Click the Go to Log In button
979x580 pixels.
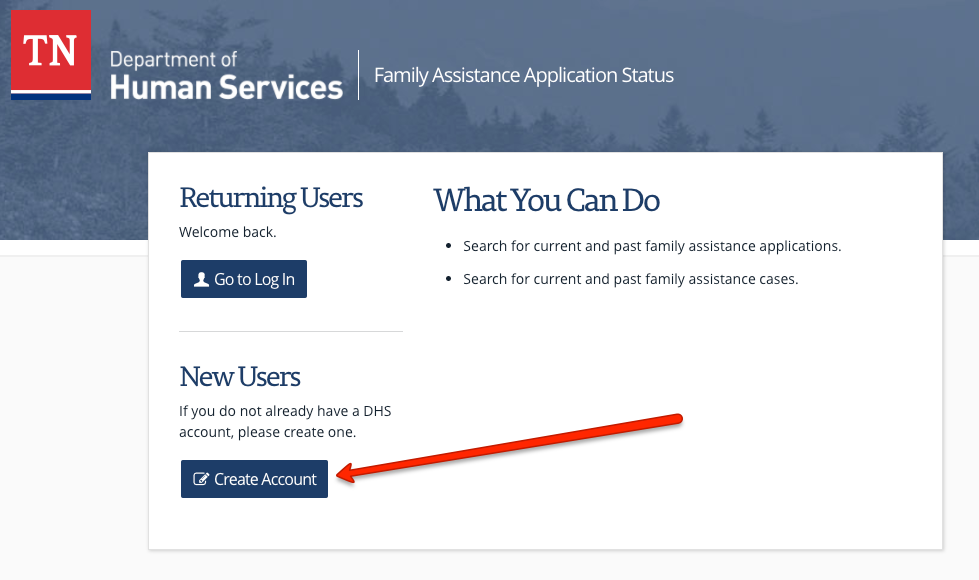click(x=243, y=278)
